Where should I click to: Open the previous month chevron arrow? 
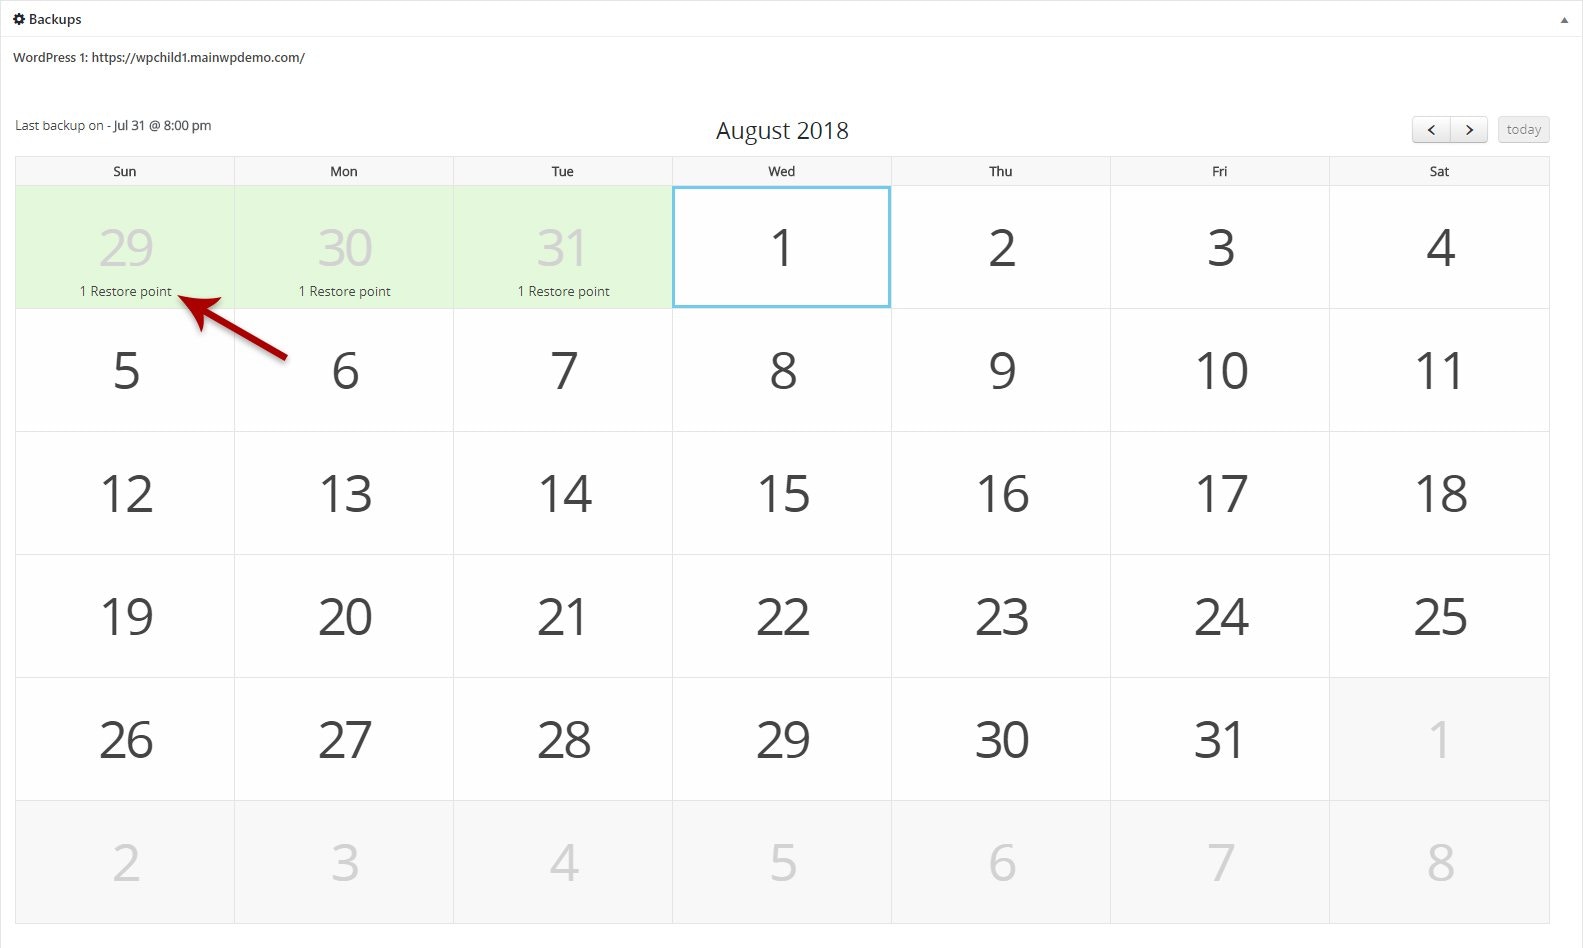[x=1432, y=129]
